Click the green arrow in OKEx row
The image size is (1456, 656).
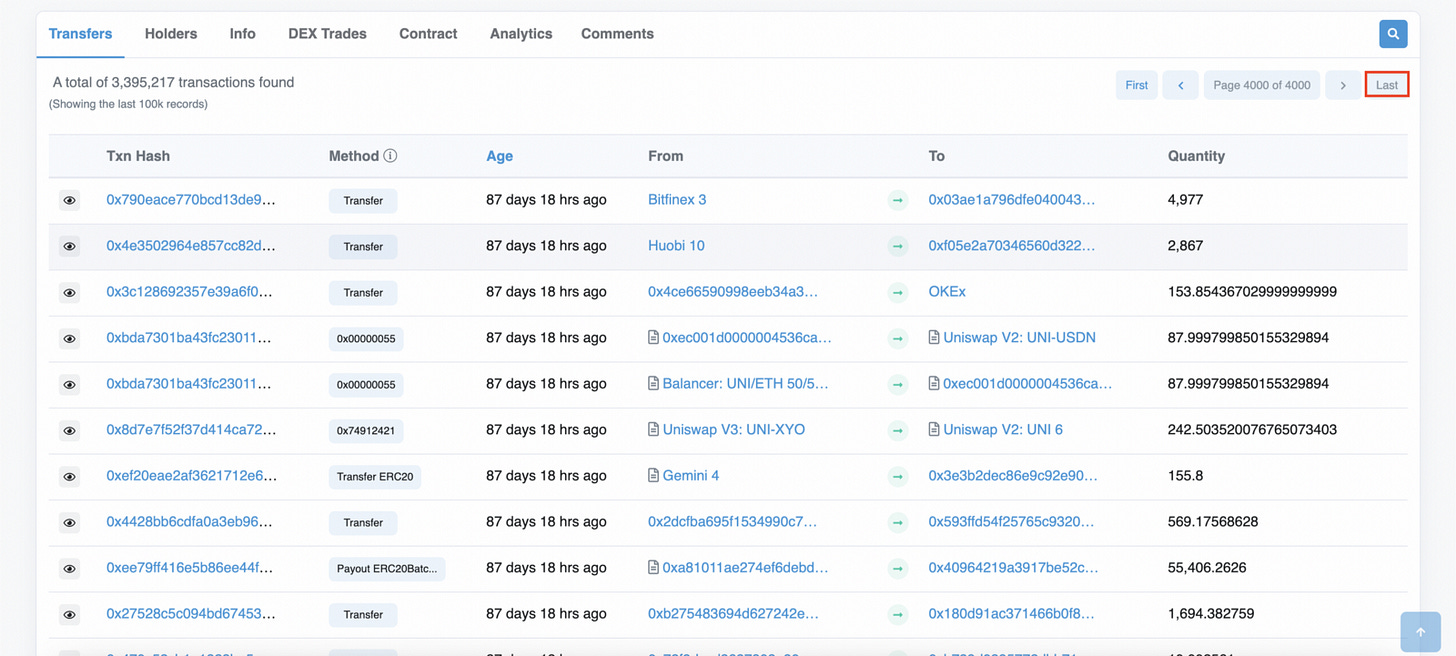[898, 292]
